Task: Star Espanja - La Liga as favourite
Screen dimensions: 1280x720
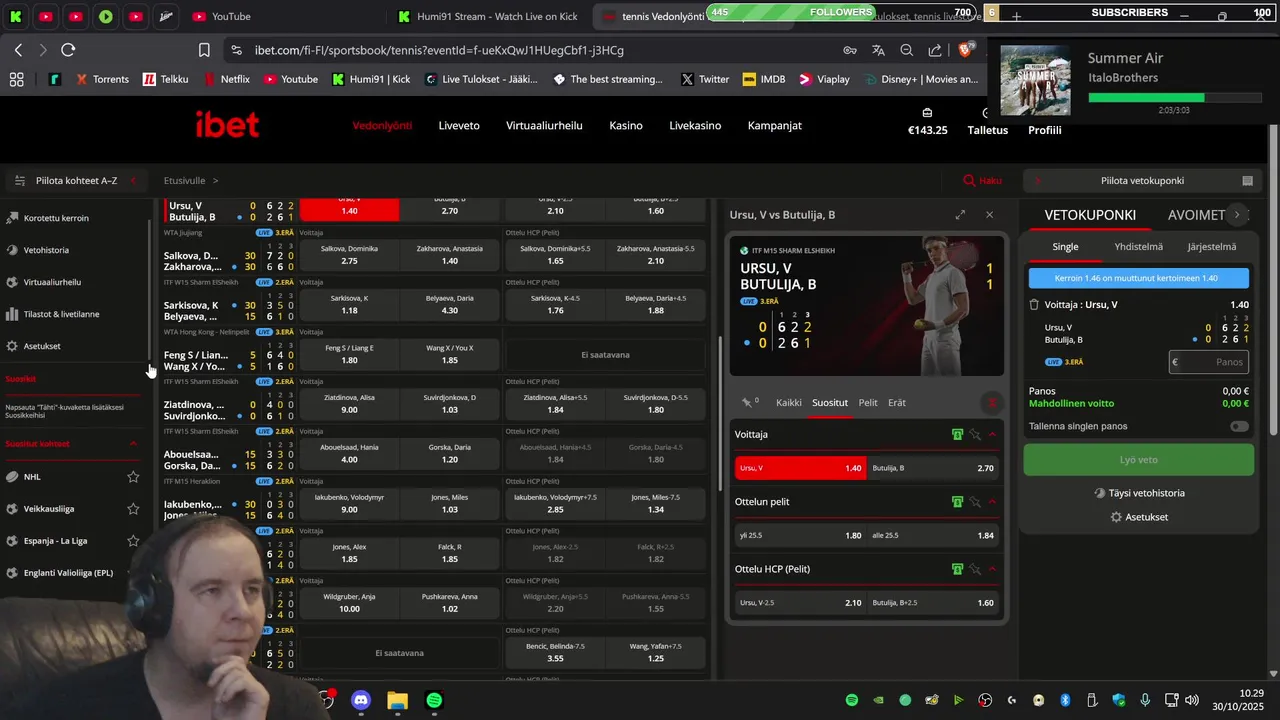Action: pyautogui.click(x=133, y=541)
